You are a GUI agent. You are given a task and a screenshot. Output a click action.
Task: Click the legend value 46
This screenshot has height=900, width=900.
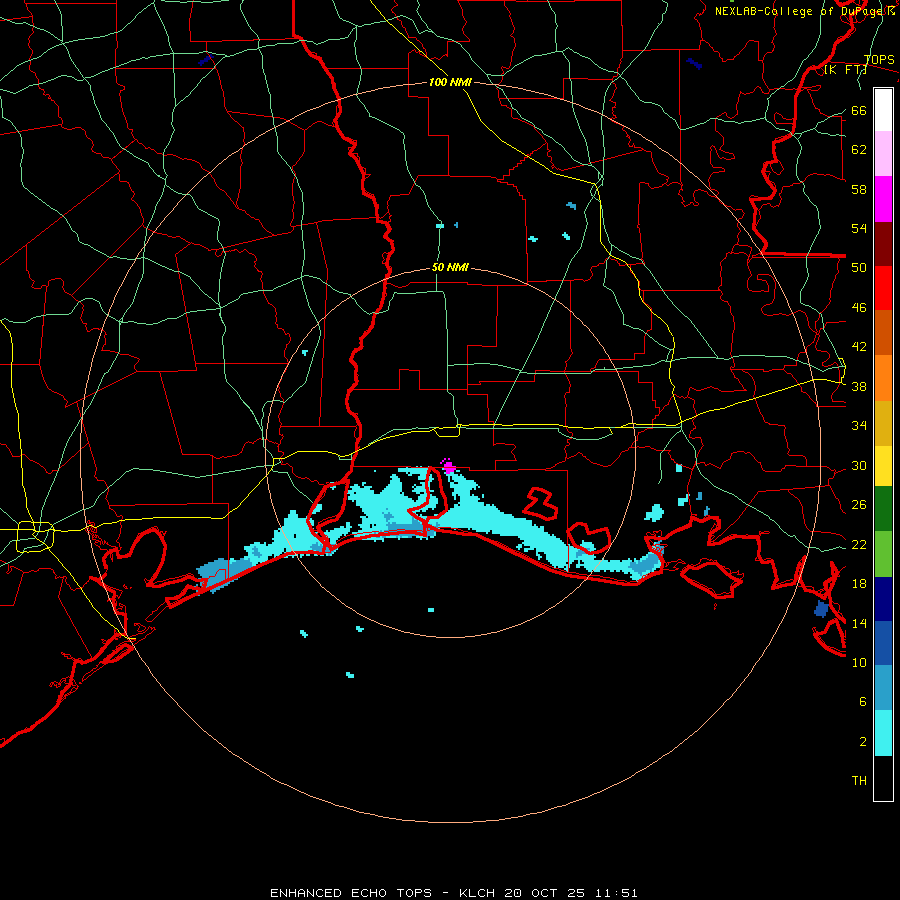[x=859, y=308]
